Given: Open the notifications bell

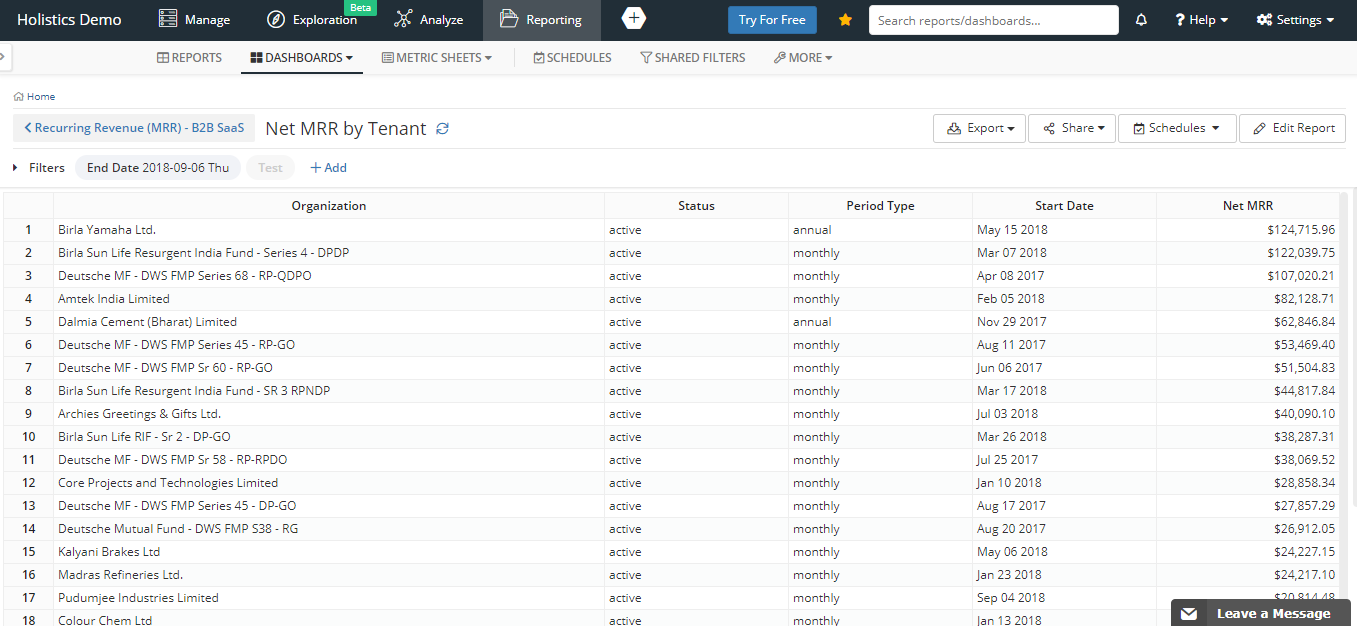Looking at the screenshot, I should (1141, 20).
